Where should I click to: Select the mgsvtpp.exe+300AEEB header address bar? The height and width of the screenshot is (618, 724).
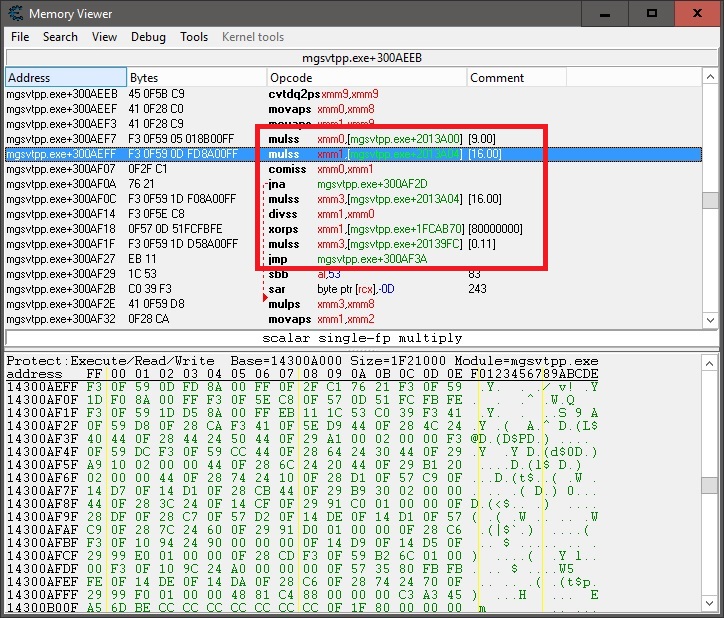pyautogui.click(x=362, y=58)
